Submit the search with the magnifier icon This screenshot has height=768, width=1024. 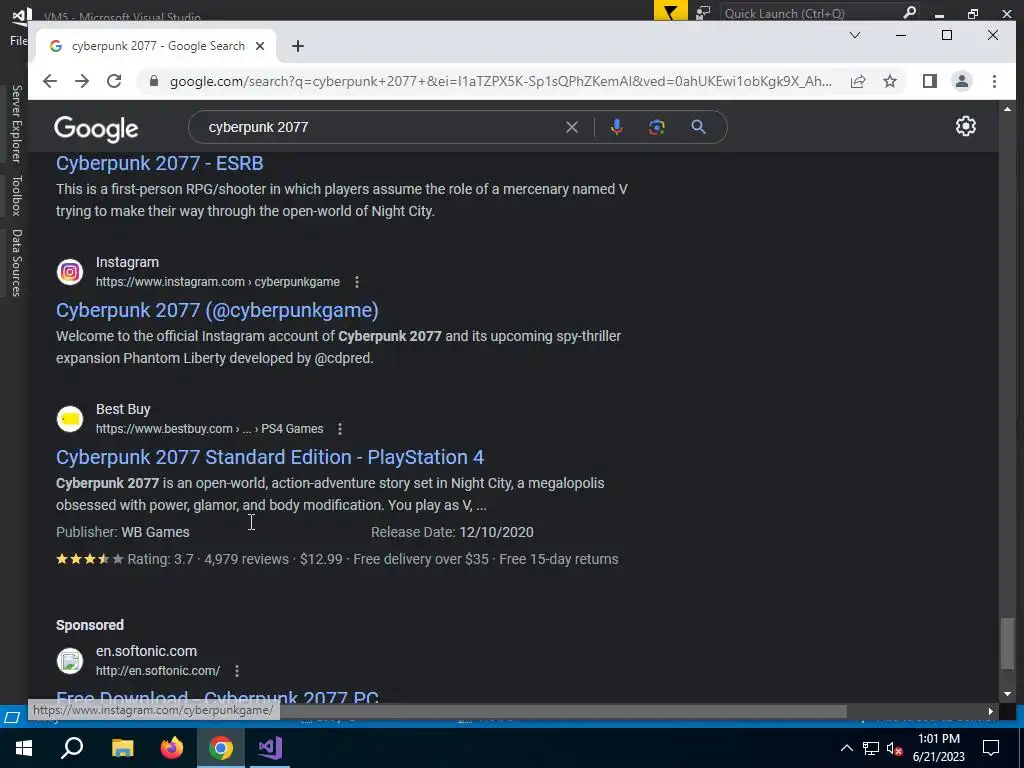(x=699, y=127)
